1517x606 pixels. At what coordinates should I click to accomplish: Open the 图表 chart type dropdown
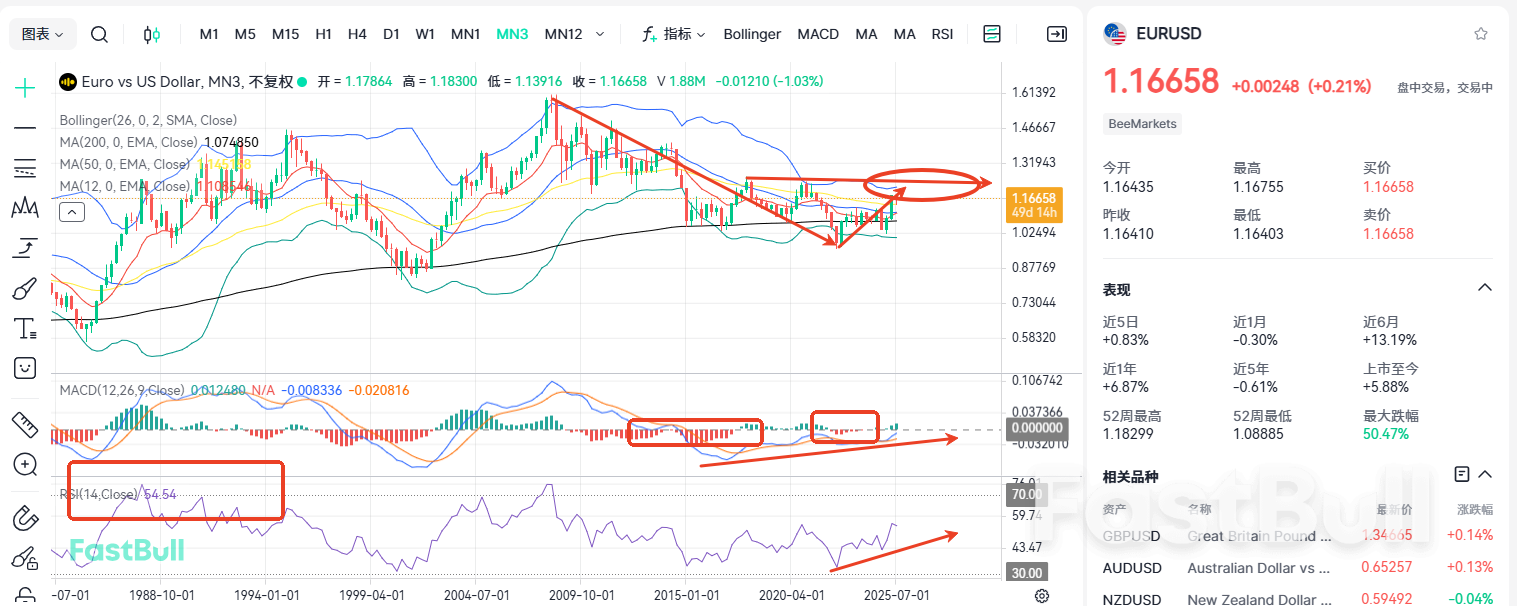pos(42,33)
